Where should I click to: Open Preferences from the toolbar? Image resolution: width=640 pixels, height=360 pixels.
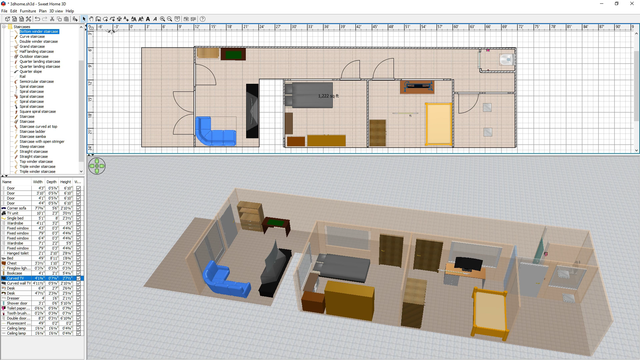[x=28, y=19]
